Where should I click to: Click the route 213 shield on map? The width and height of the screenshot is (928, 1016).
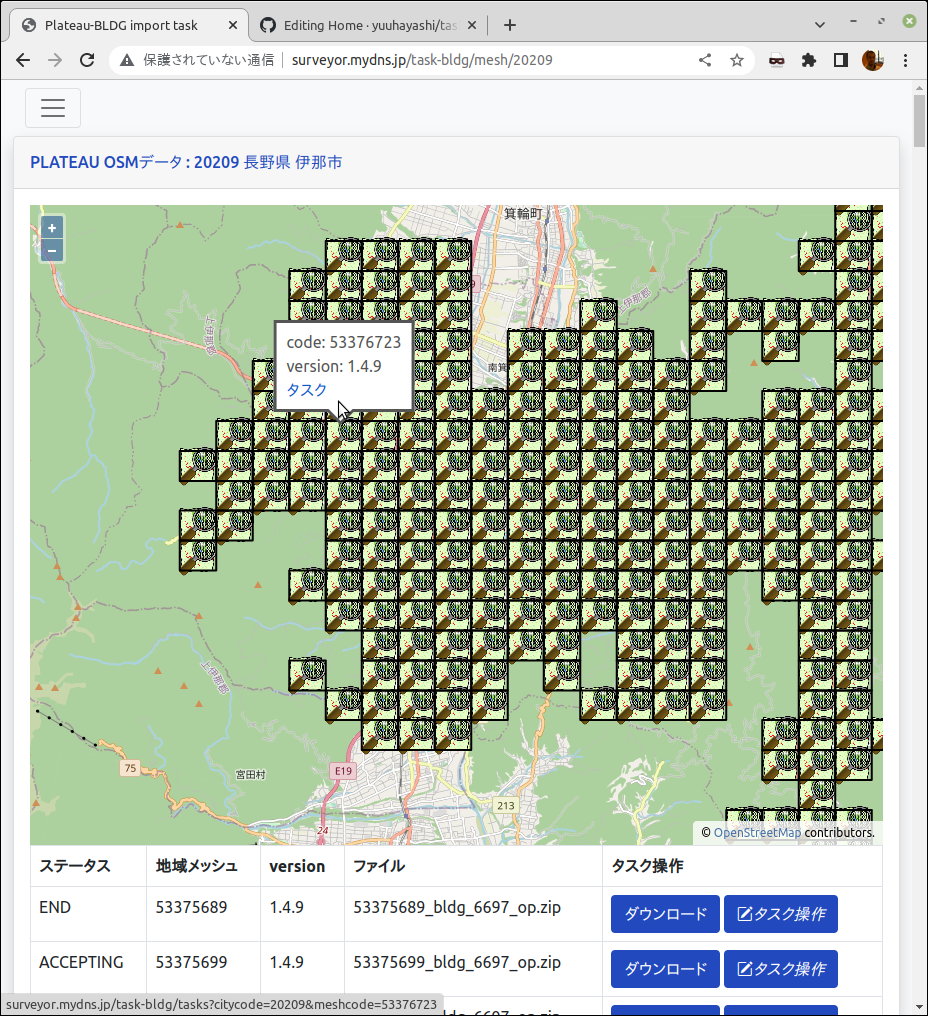tap(505, 805)
